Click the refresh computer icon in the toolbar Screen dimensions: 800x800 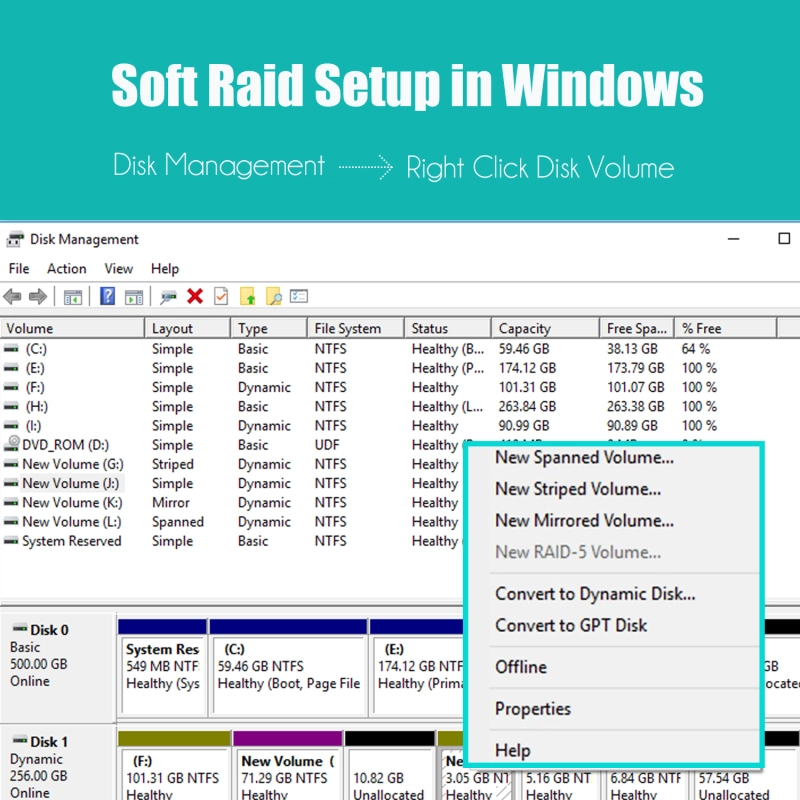[x=166, y=297]
